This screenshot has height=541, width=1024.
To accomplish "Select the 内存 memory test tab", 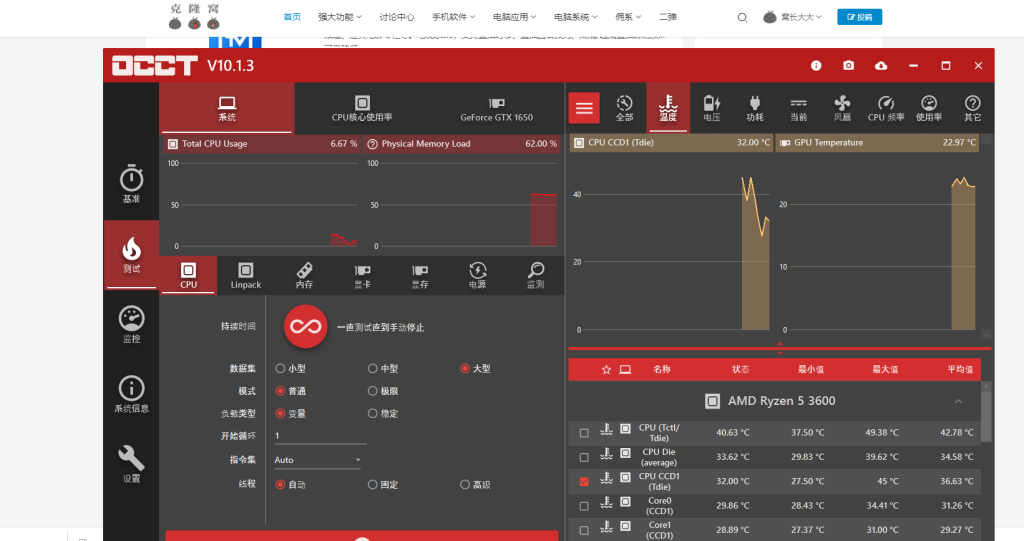I will click(x=304, y=275).
